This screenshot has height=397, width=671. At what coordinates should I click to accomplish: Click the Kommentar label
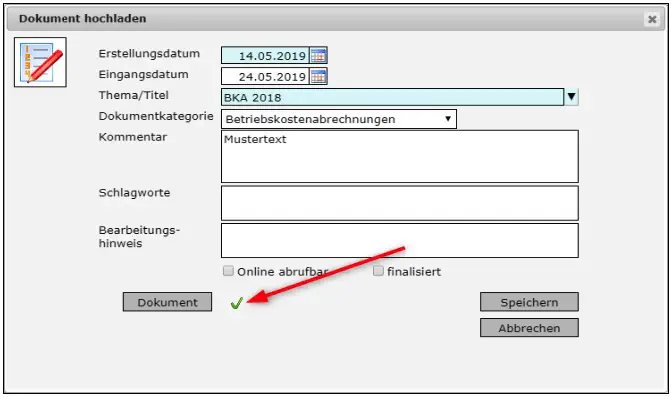tap(133, 137)
